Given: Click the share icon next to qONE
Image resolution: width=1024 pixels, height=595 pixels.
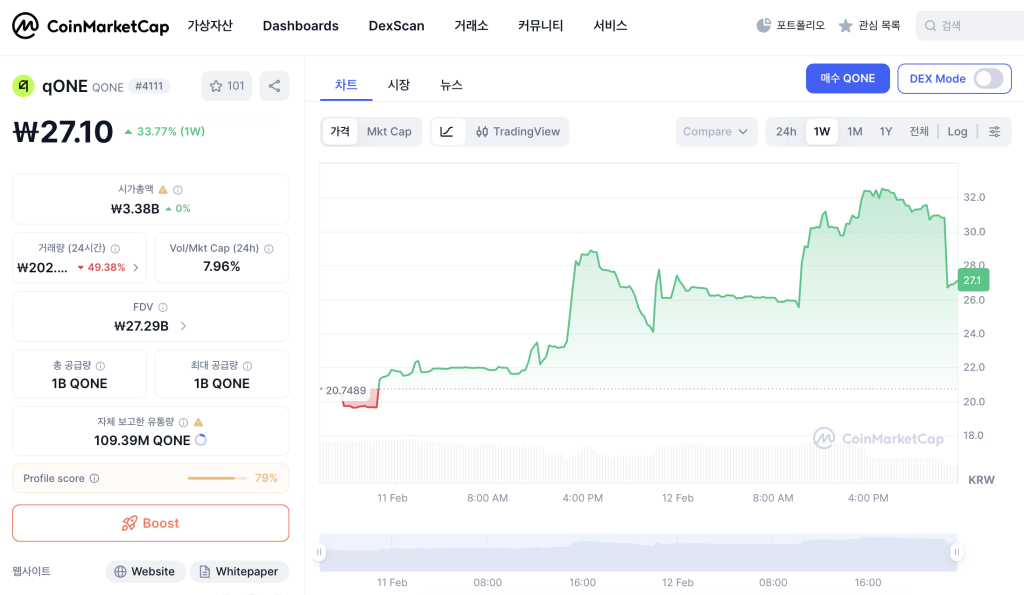Looking at the screenshot, I should [274, 86].
